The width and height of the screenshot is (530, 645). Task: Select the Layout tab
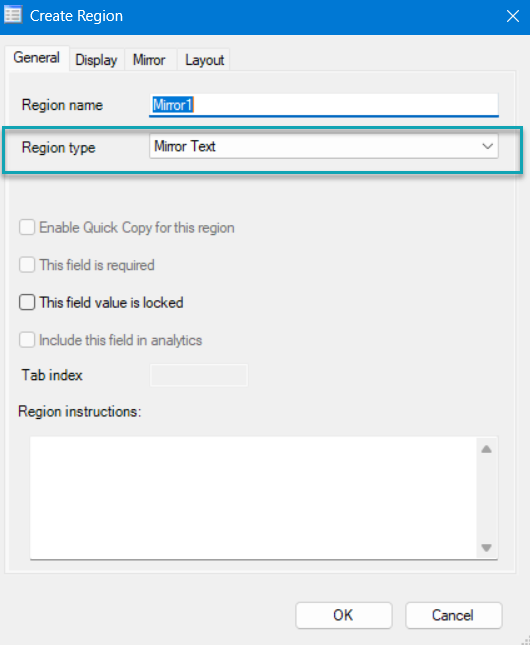[205, 60]
